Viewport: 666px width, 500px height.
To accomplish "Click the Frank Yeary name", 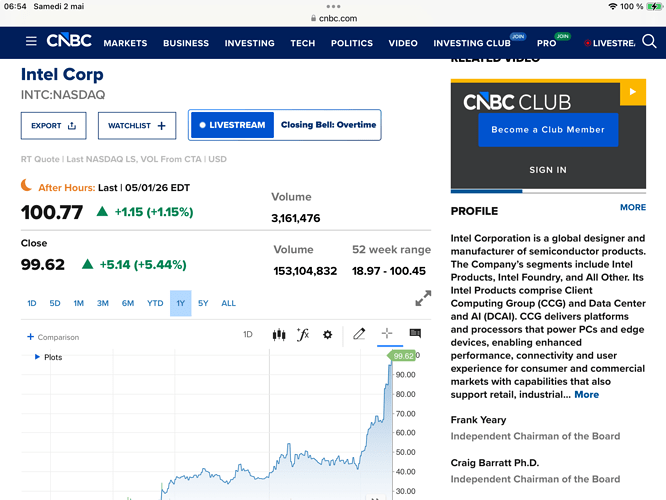I will (478, 420).
